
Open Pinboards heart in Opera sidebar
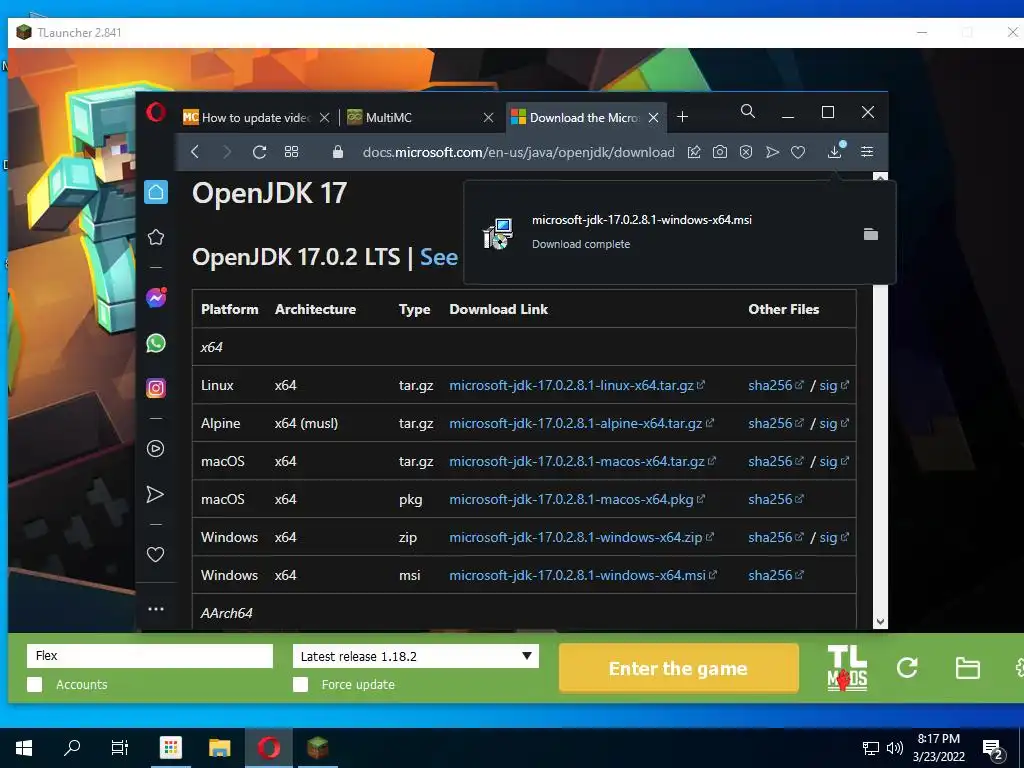click(x=155, y=554)
